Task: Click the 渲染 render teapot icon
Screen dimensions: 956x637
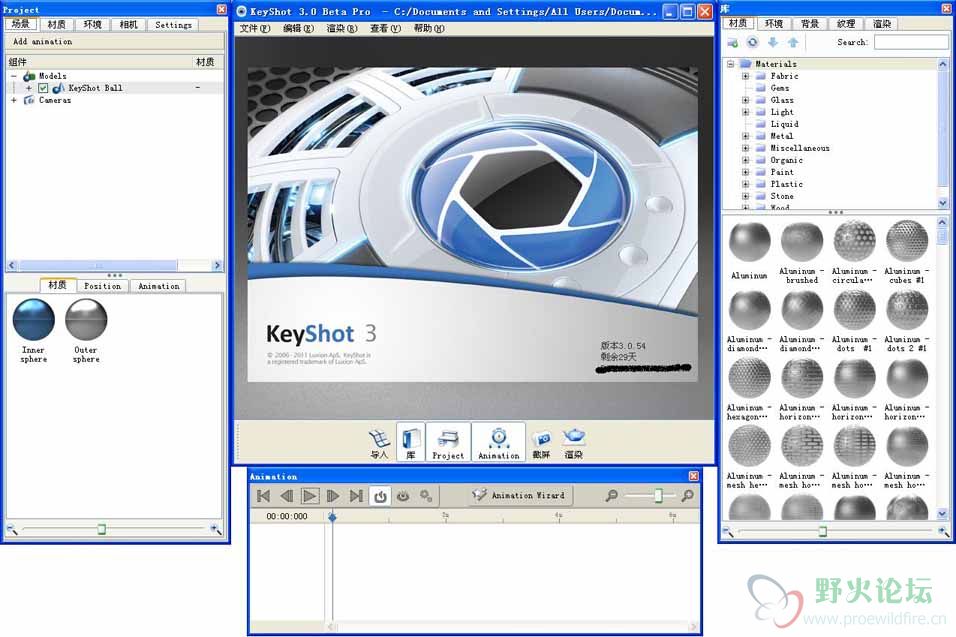Action: pyautogui.click(x=574, y=443)
